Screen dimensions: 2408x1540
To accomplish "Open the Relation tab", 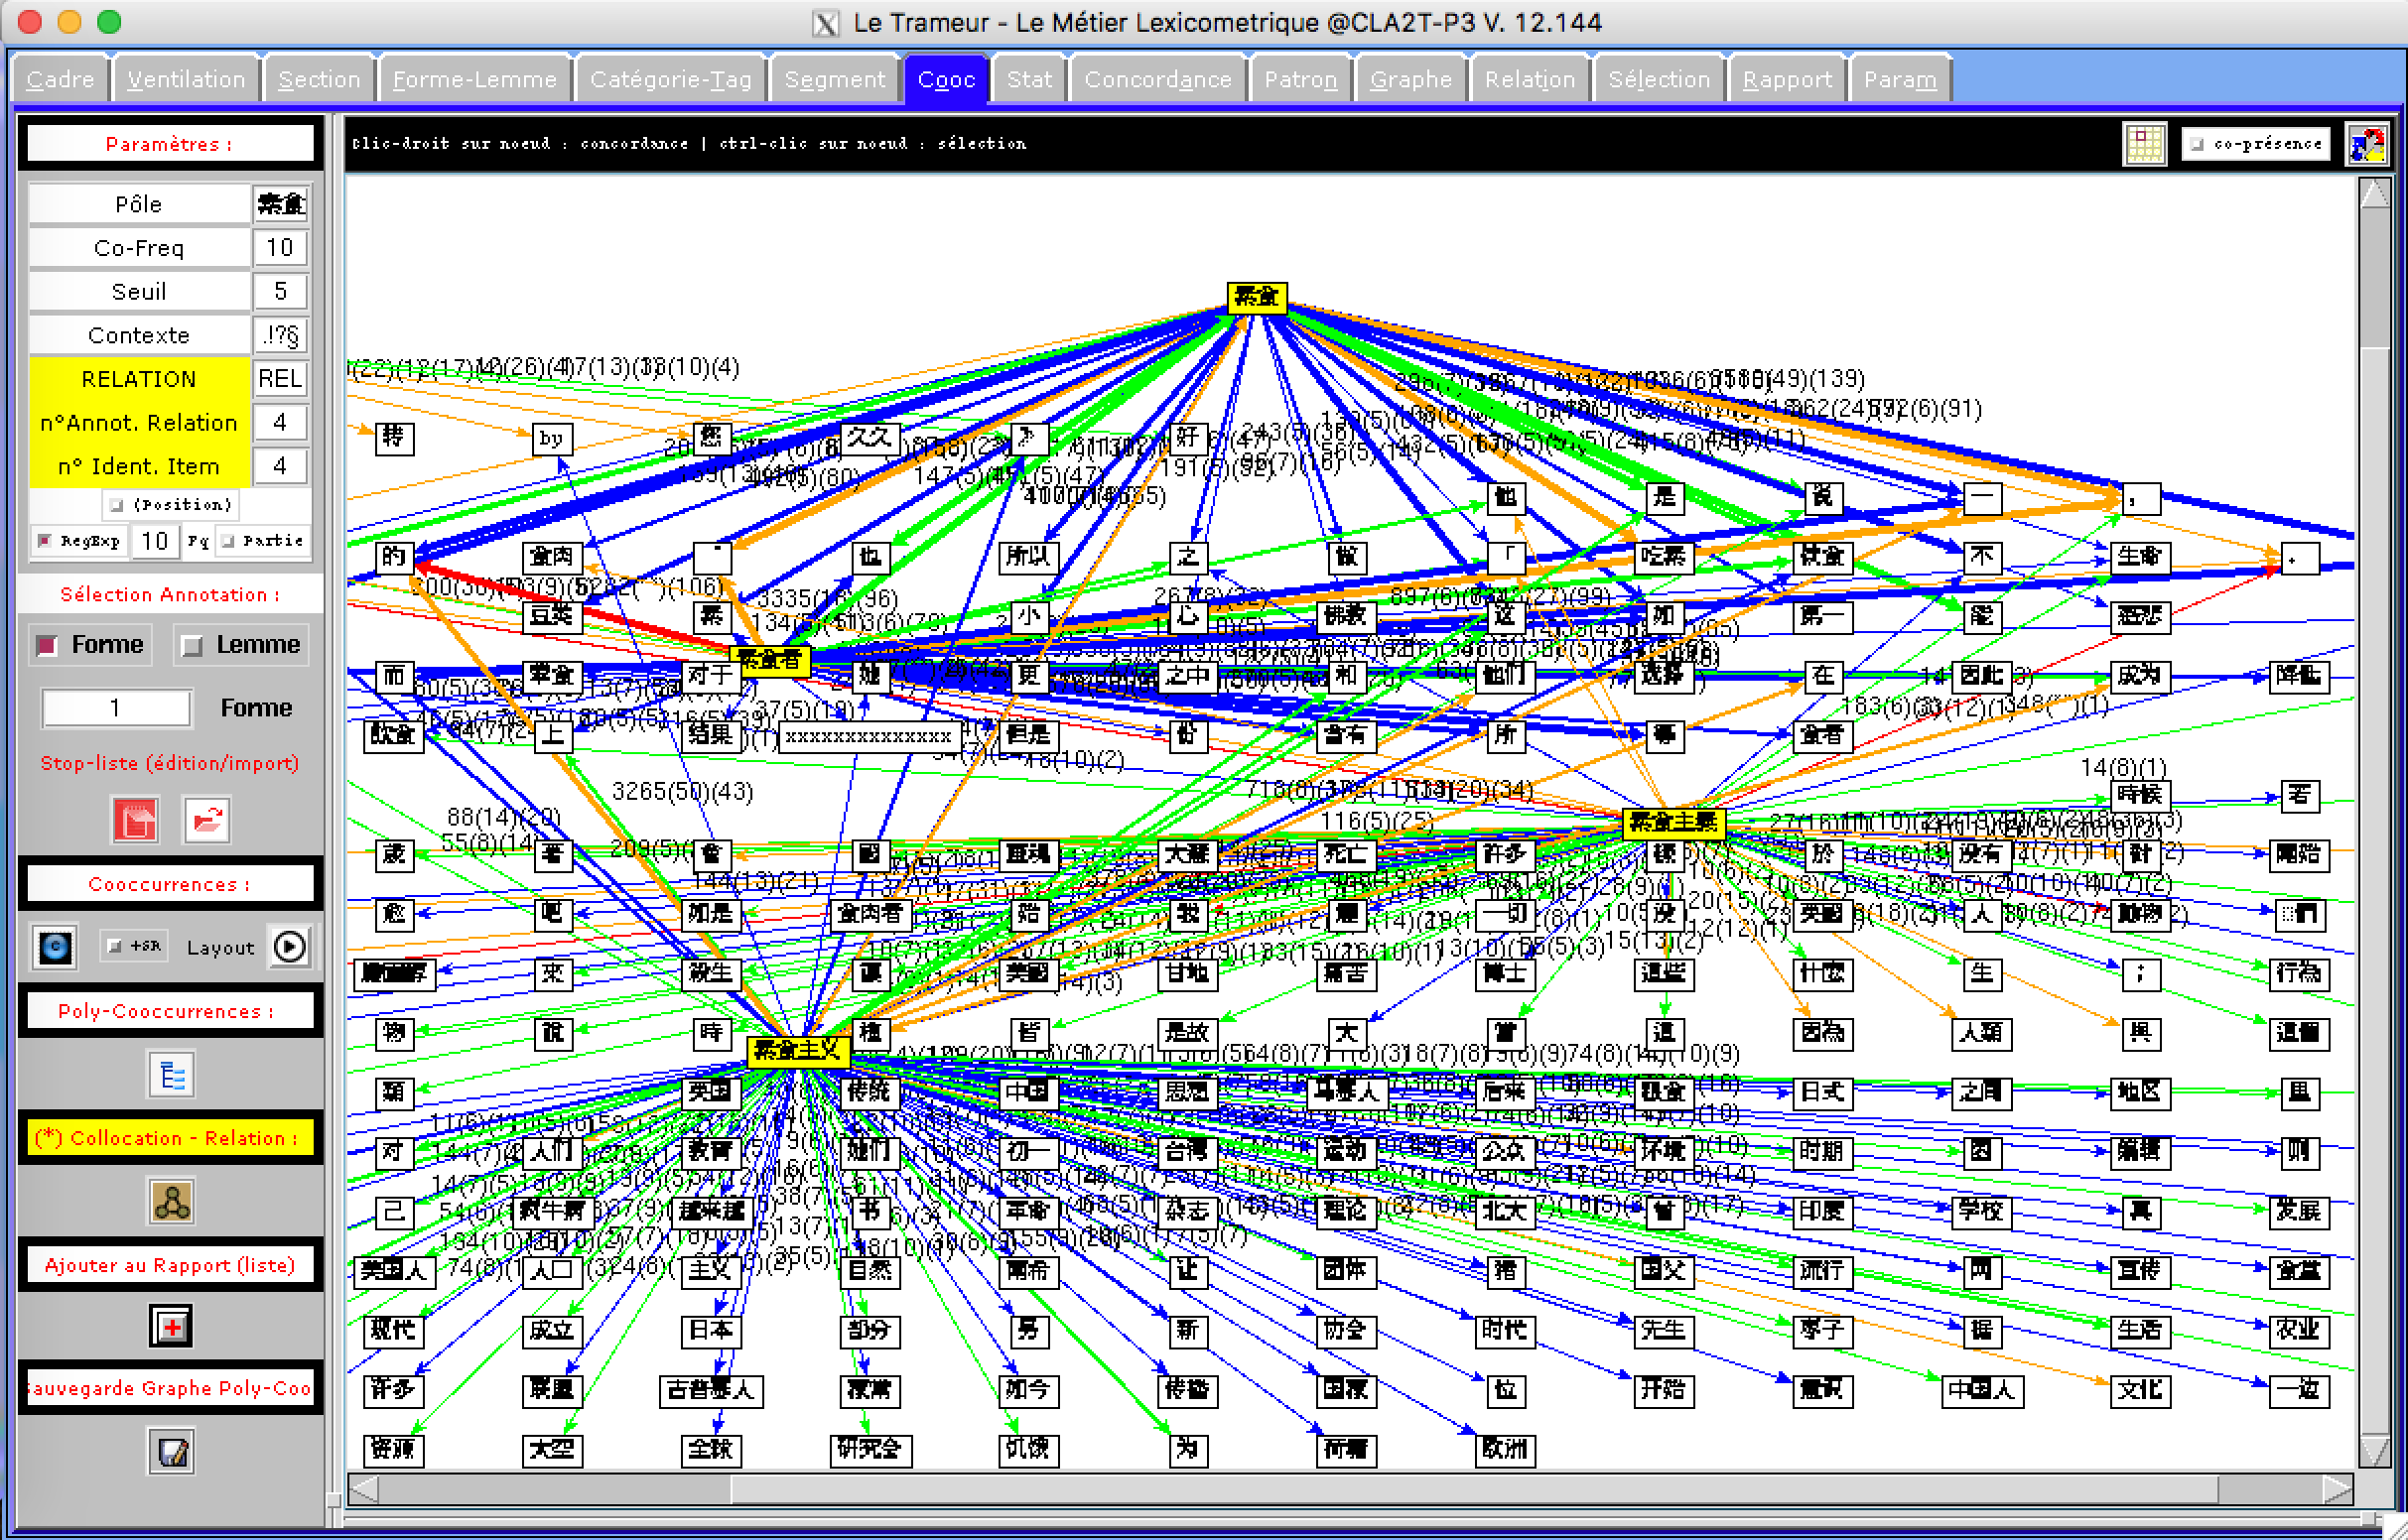I will point(1530,79).
